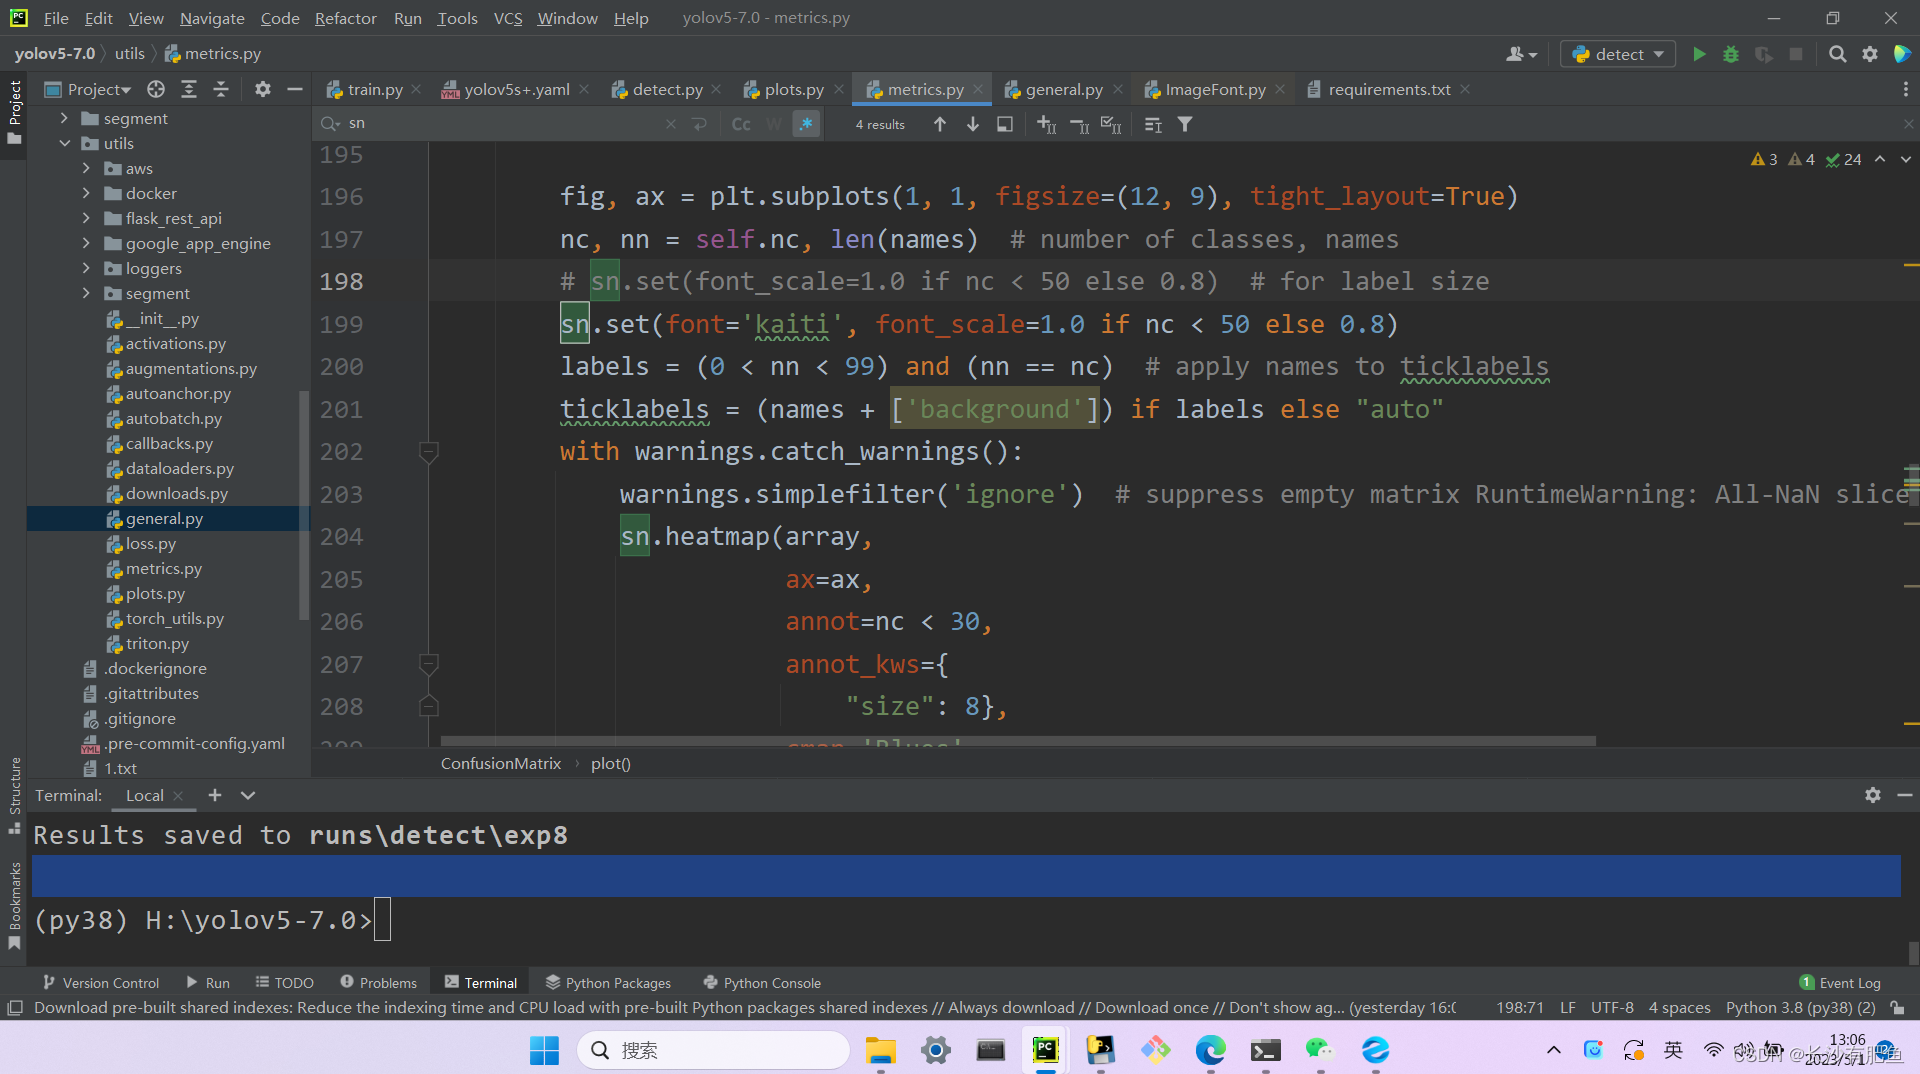The height and width of the screenshot is (1074, 1920).
Task: Hide the Project panel
Action: [295, 89]
